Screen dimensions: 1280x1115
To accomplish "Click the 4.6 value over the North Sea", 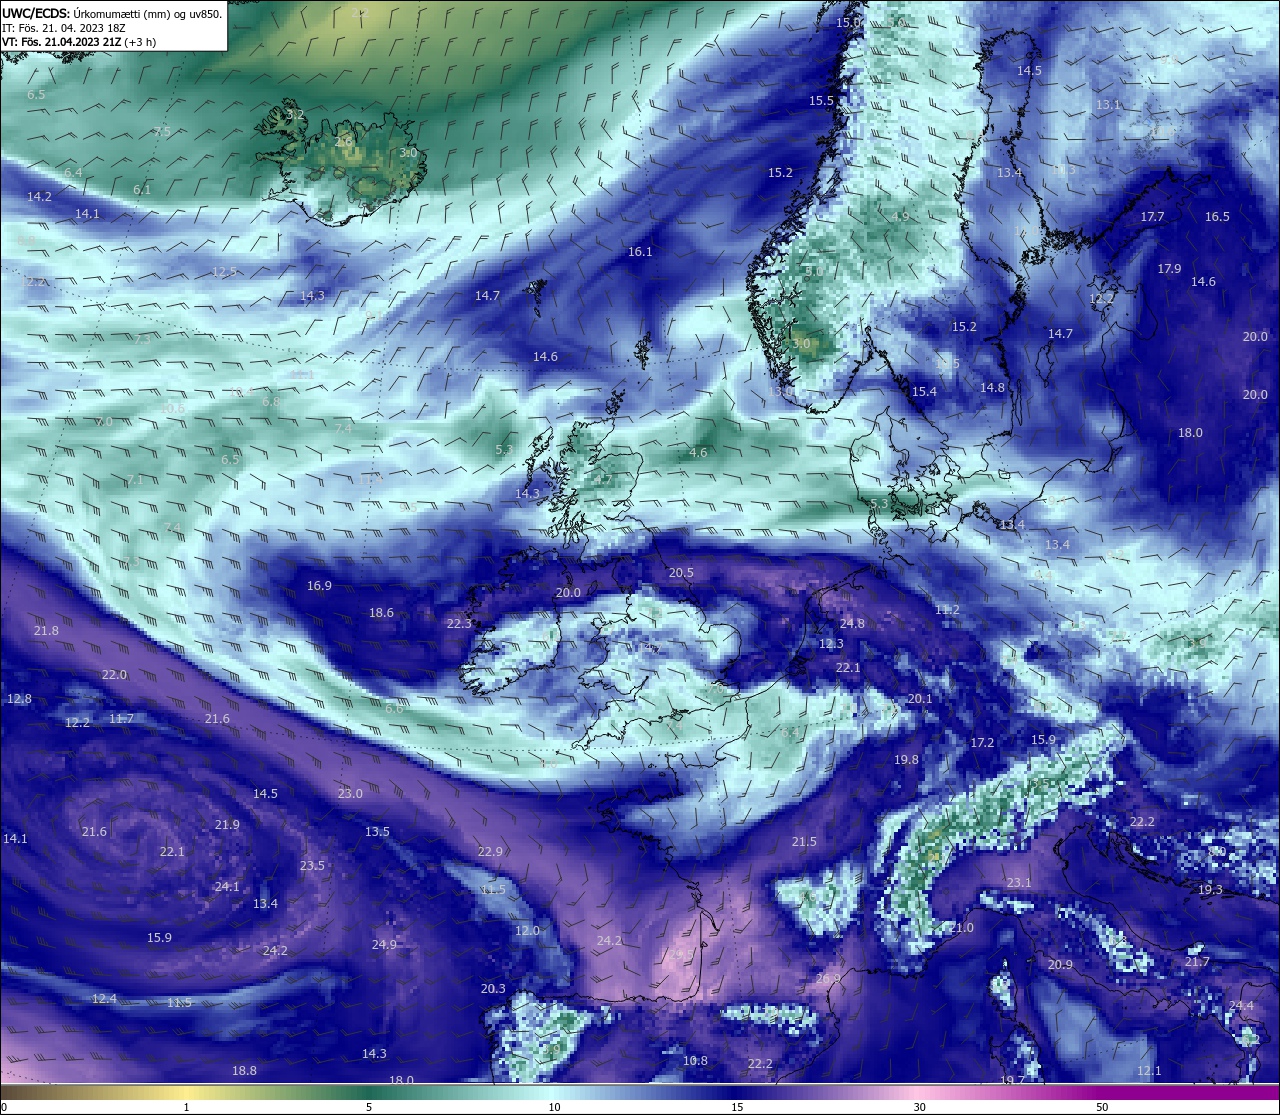I will (x=698, y=453).
